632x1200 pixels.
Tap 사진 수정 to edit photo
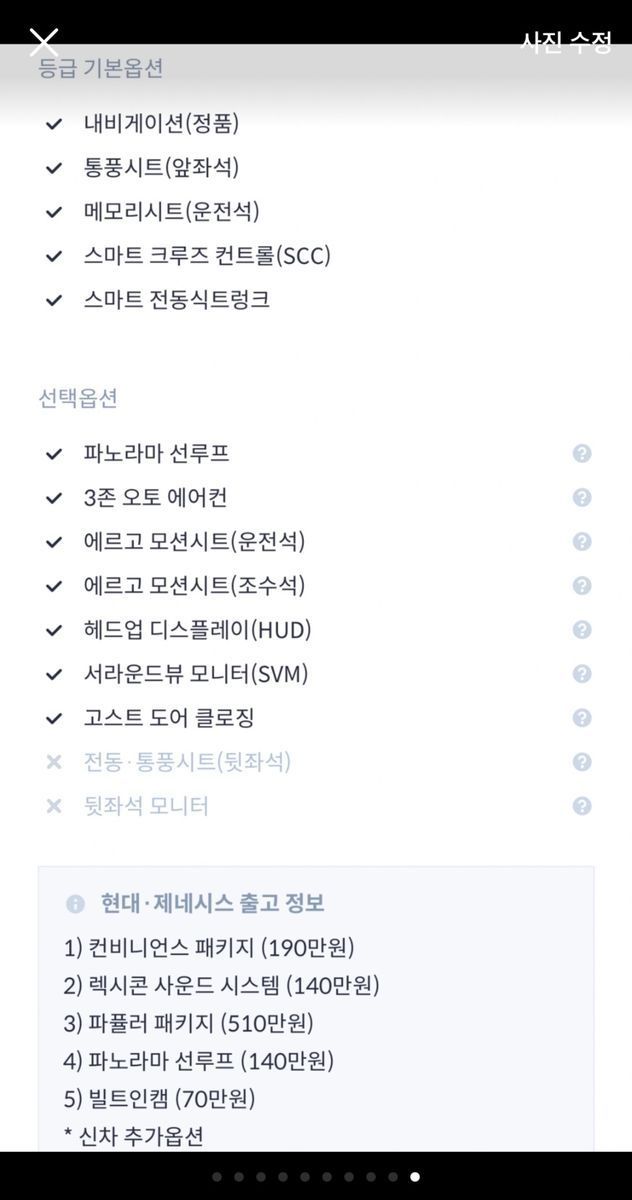click(565, 42)
